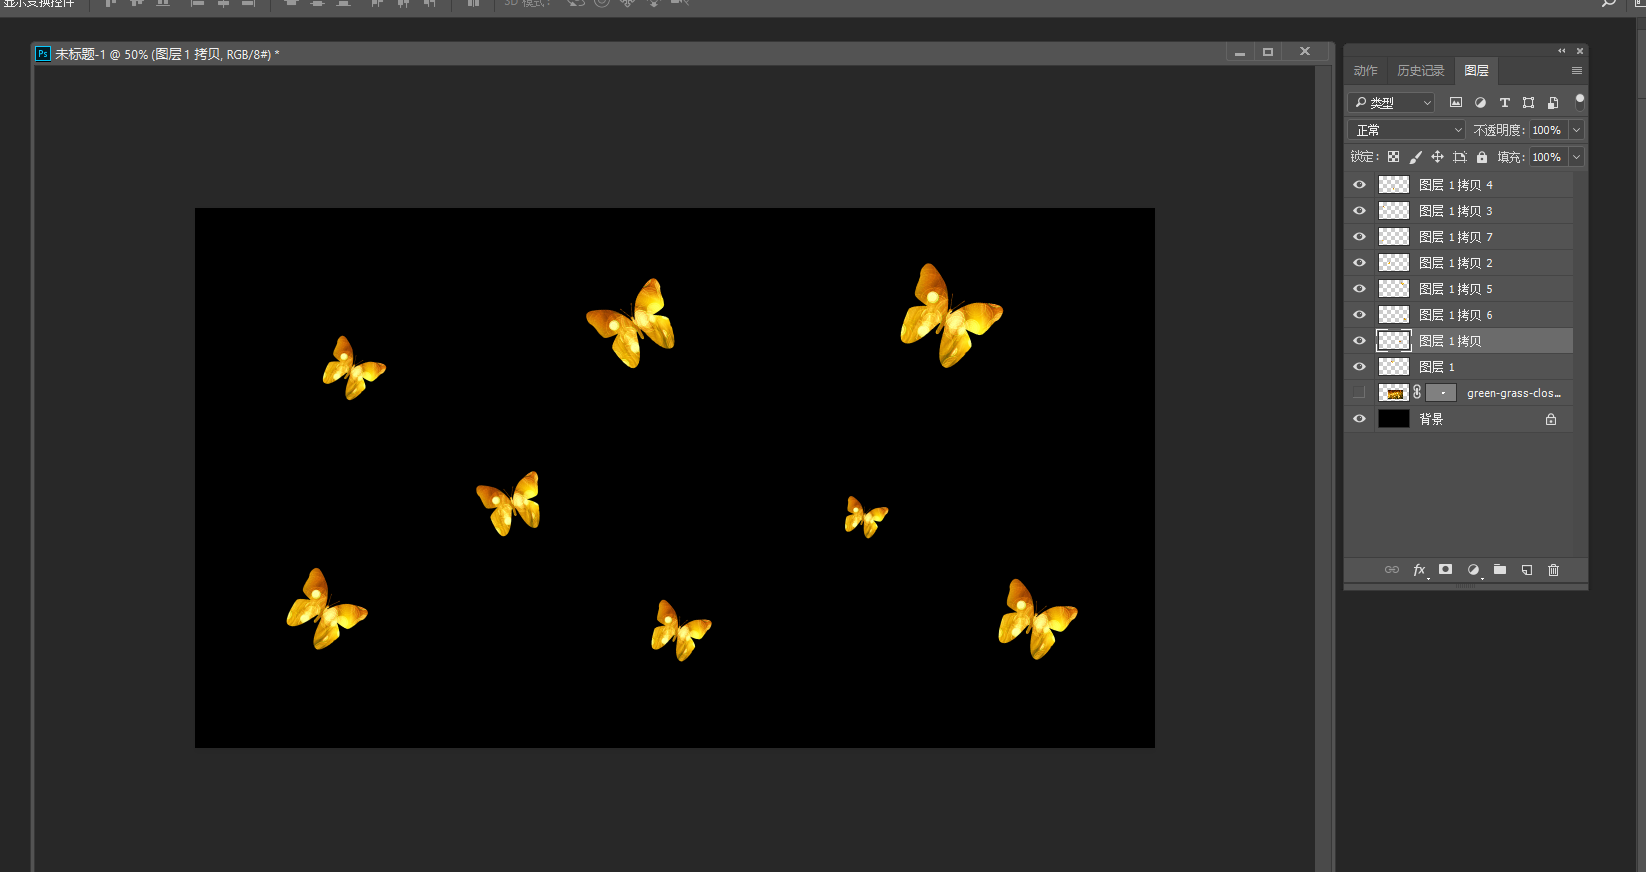Click thumbnail of layer 图层 1 拷贝 2
1646x872 pixels.
1394,263
